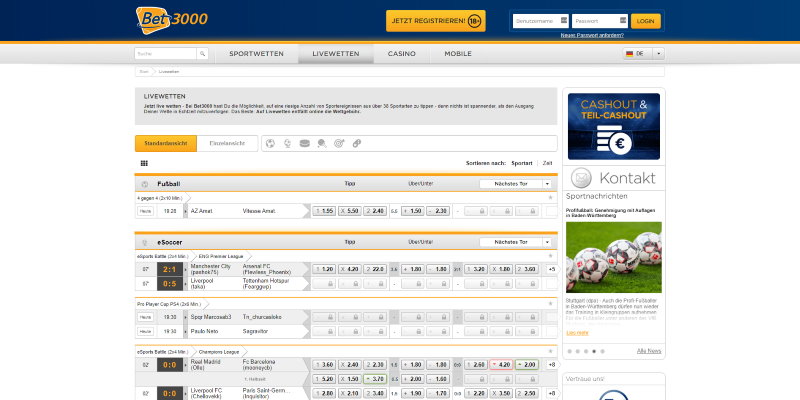800x400 pixels.
Task: Filter by the eSoccer trophy icon
Action: point(287,143)
